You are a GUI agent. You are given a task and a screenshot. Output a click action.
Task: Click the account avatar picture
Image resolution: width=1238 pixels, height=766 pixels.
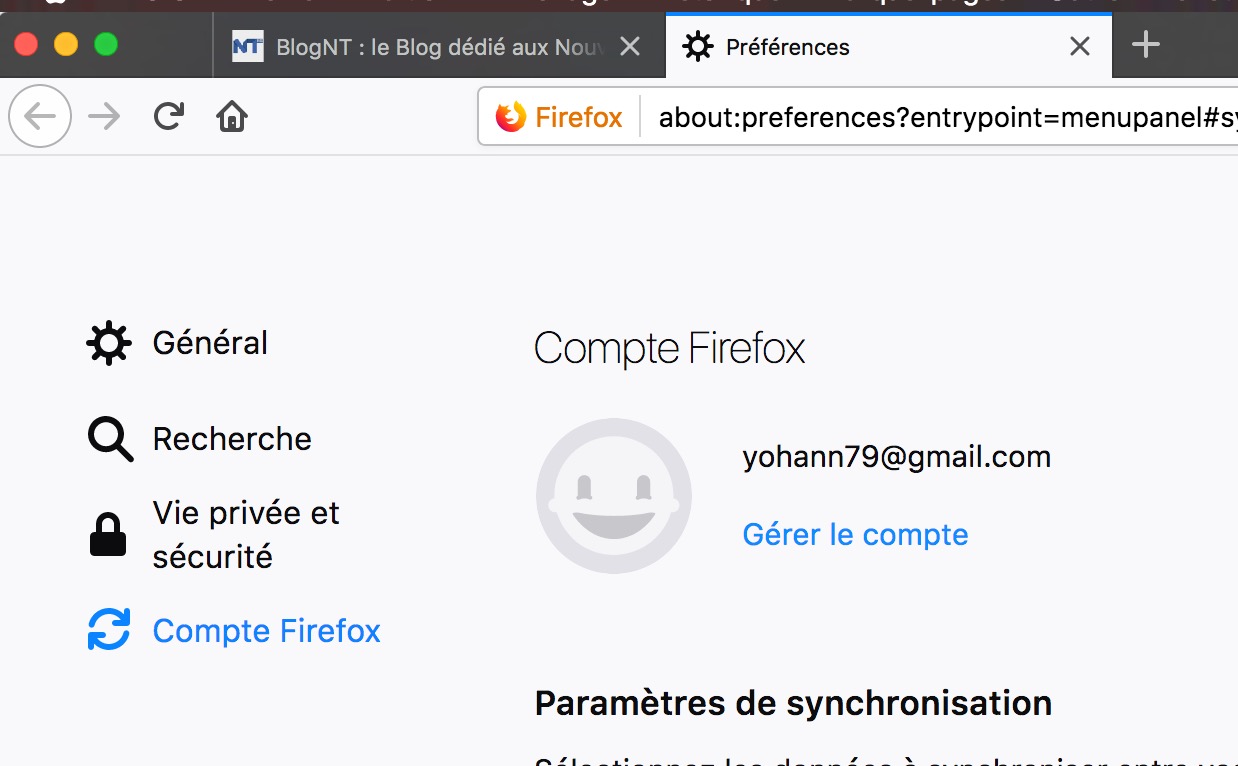613,496
